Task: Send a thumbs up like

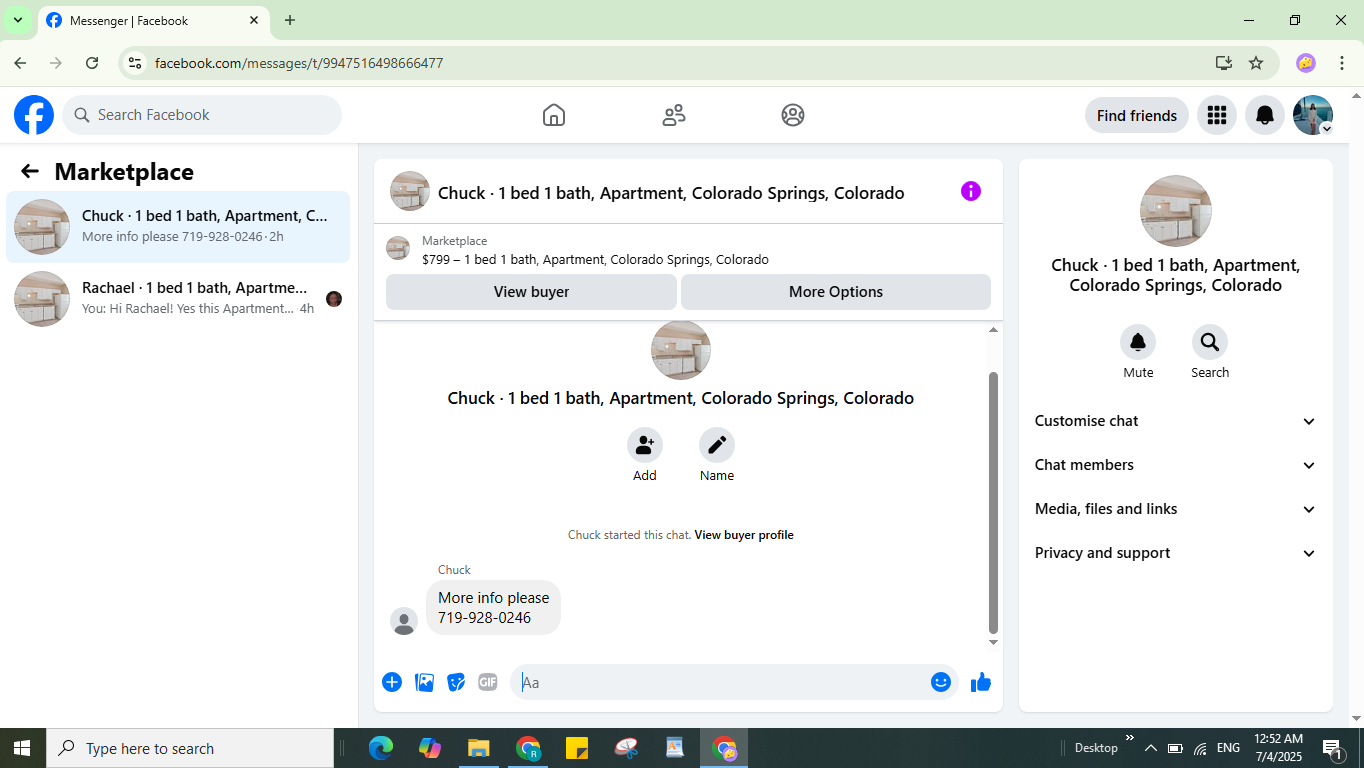Action: [x=981, y=682]
